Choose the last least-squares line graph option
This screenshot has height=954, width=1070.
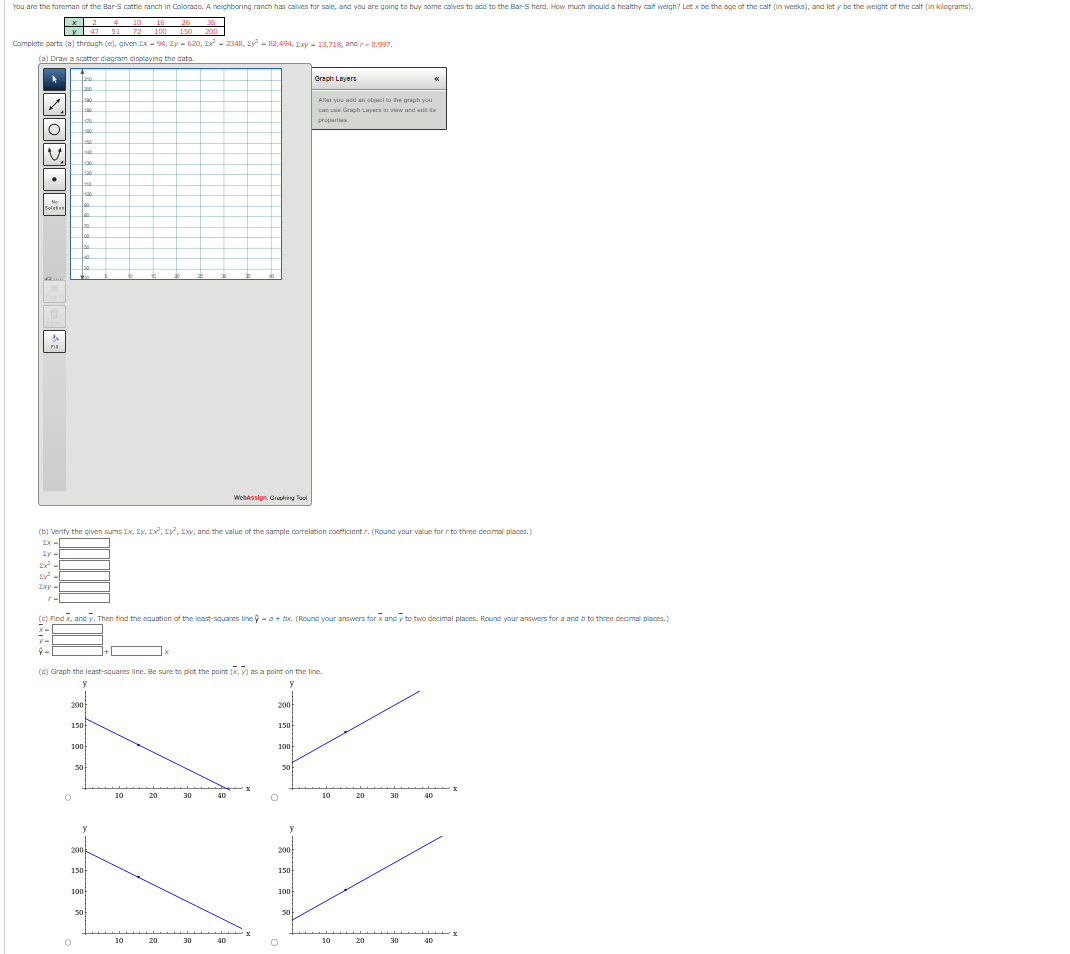273,943
